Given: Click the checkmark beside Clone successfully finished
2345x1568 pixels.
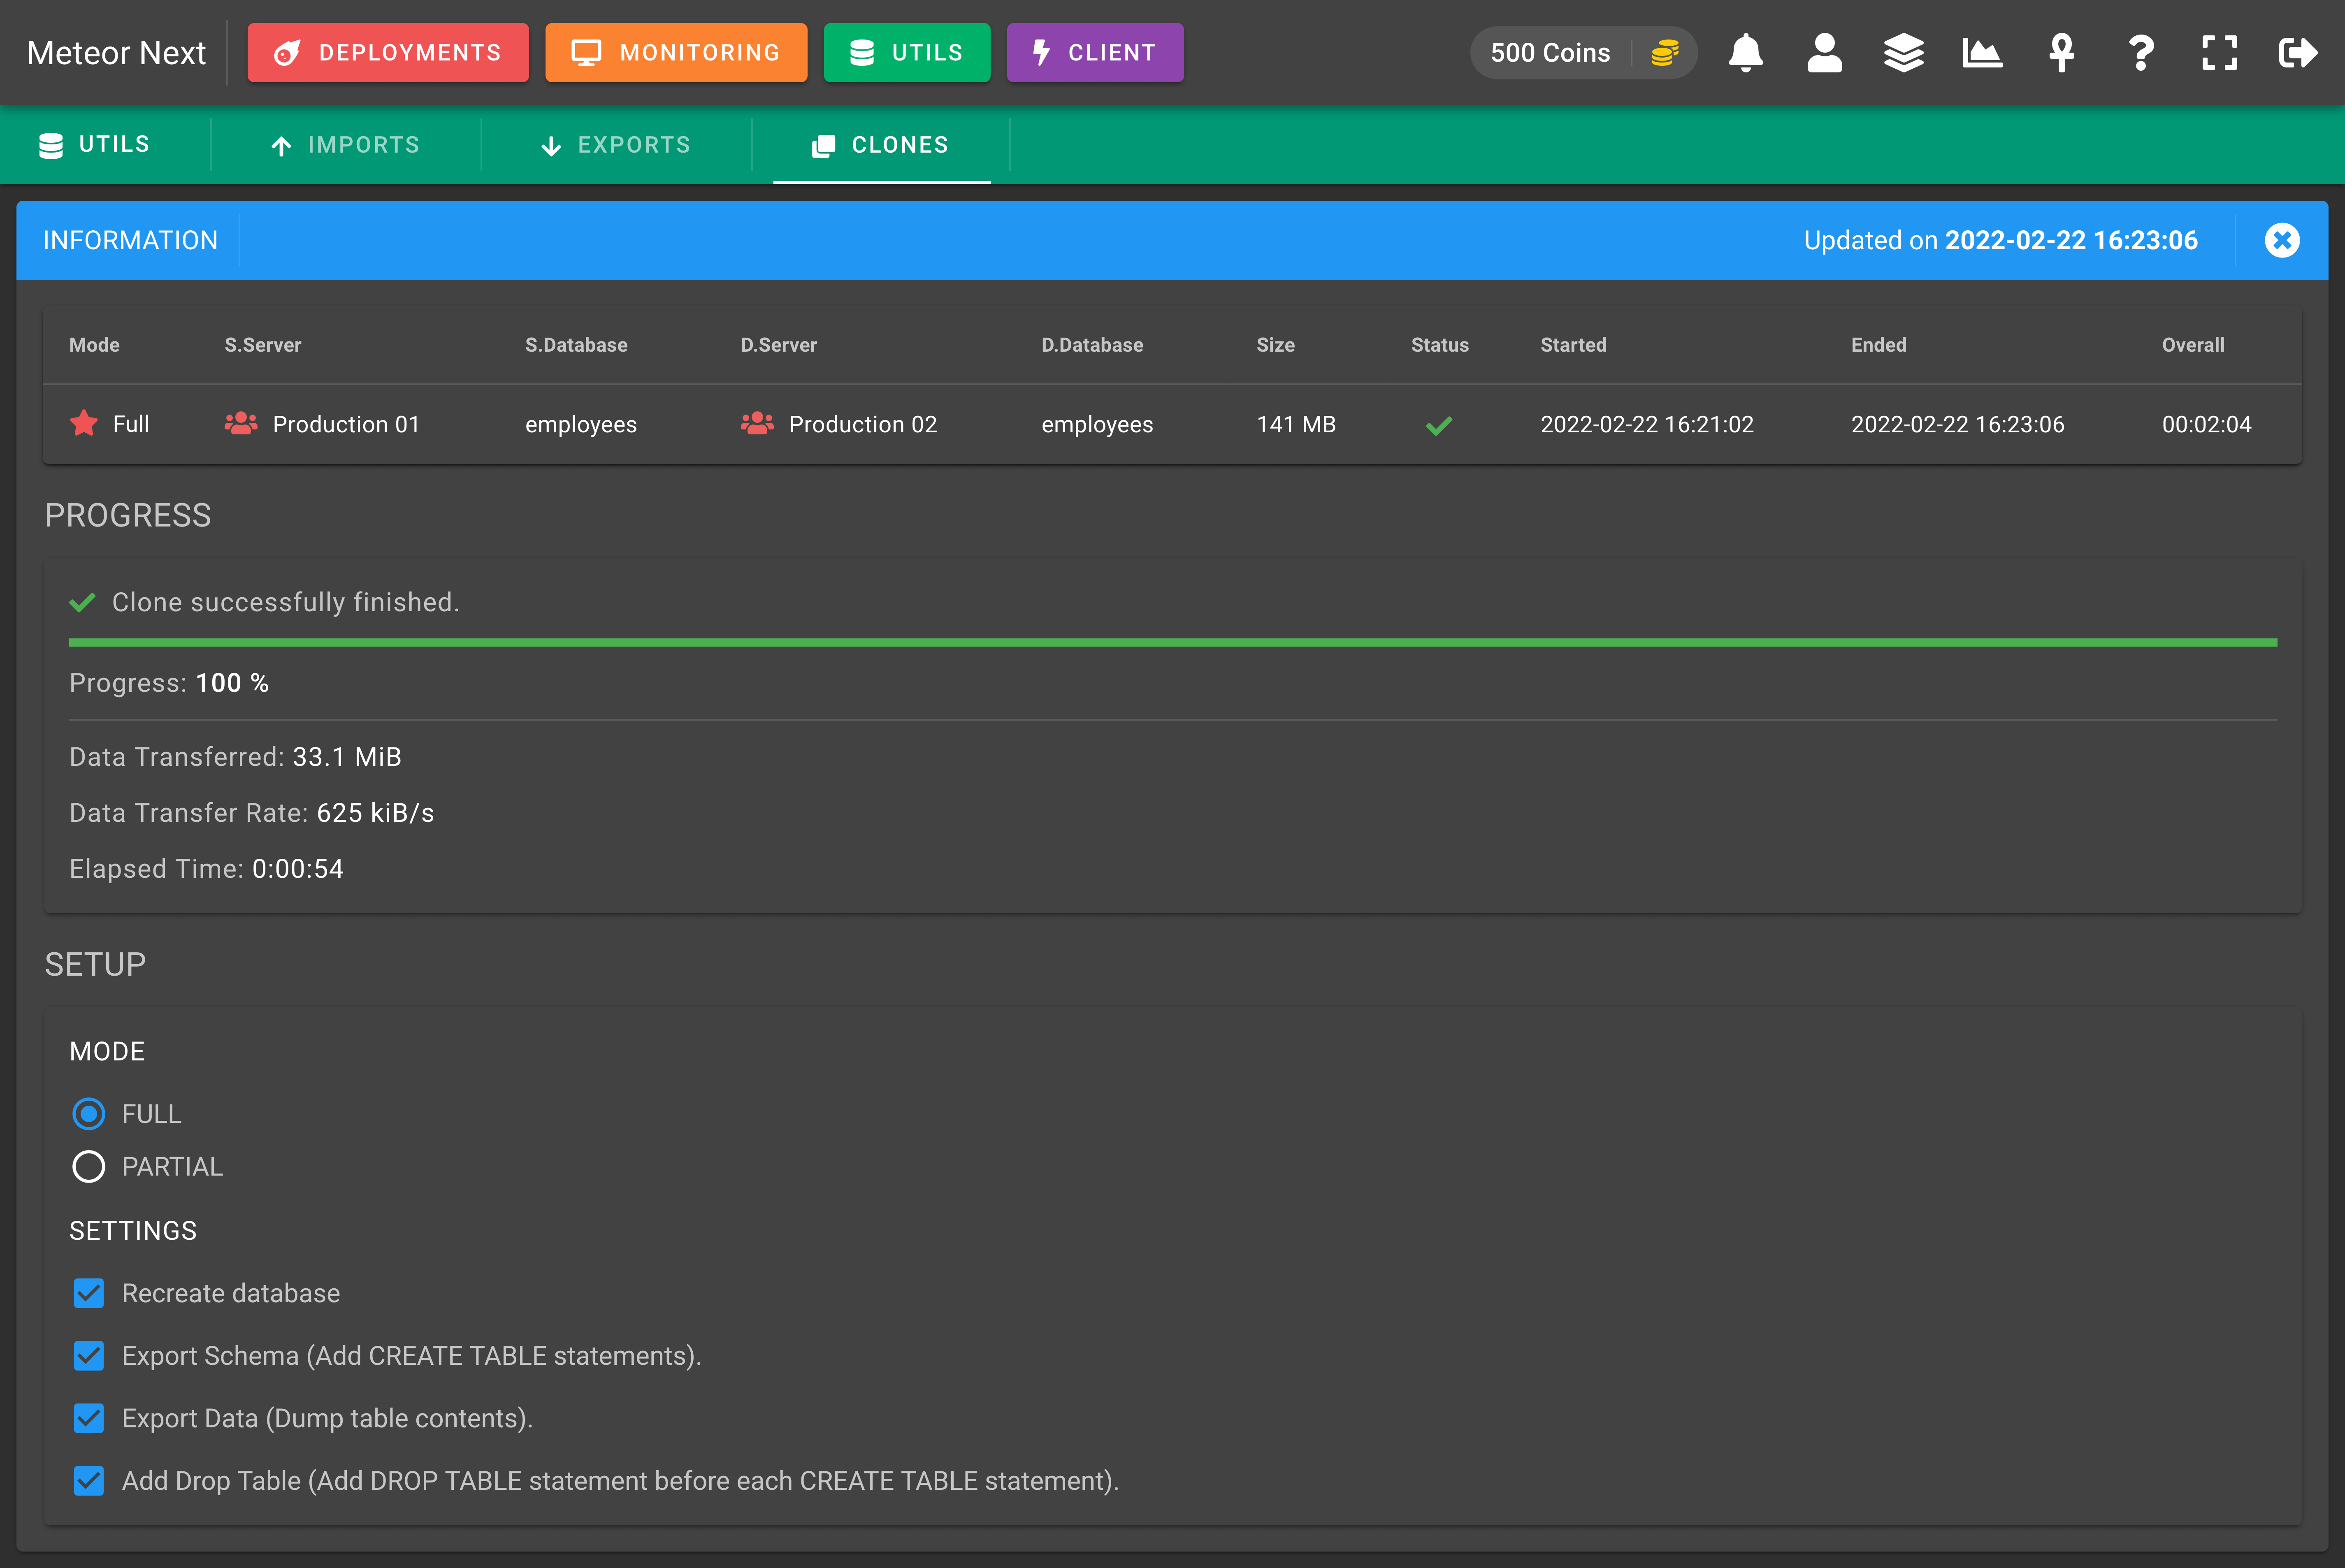Looking at the screenshot, I should [x=82, y=602].
